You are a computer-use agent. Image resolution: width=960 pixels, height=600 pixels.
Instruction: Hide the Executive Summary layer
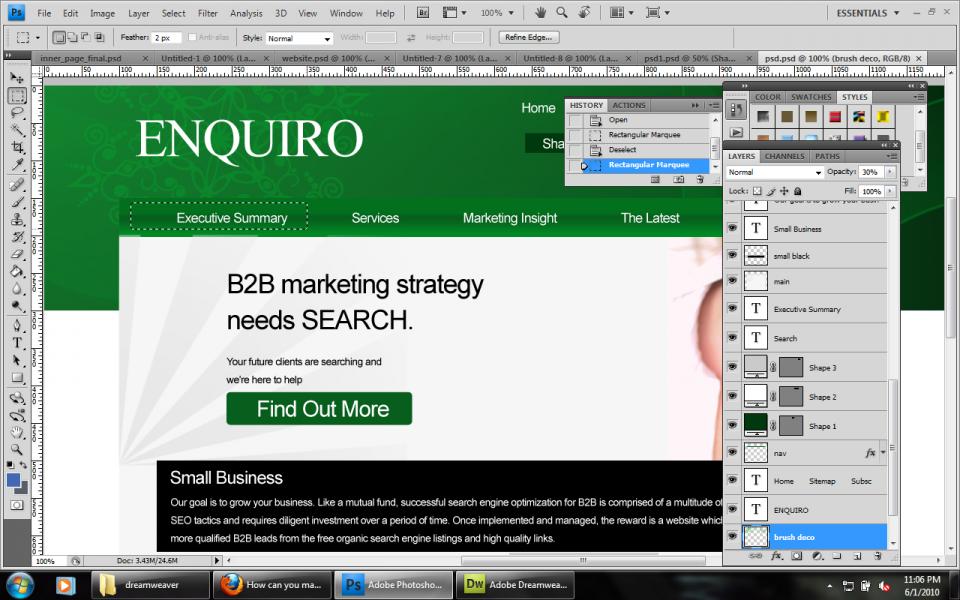coord(732,308)
